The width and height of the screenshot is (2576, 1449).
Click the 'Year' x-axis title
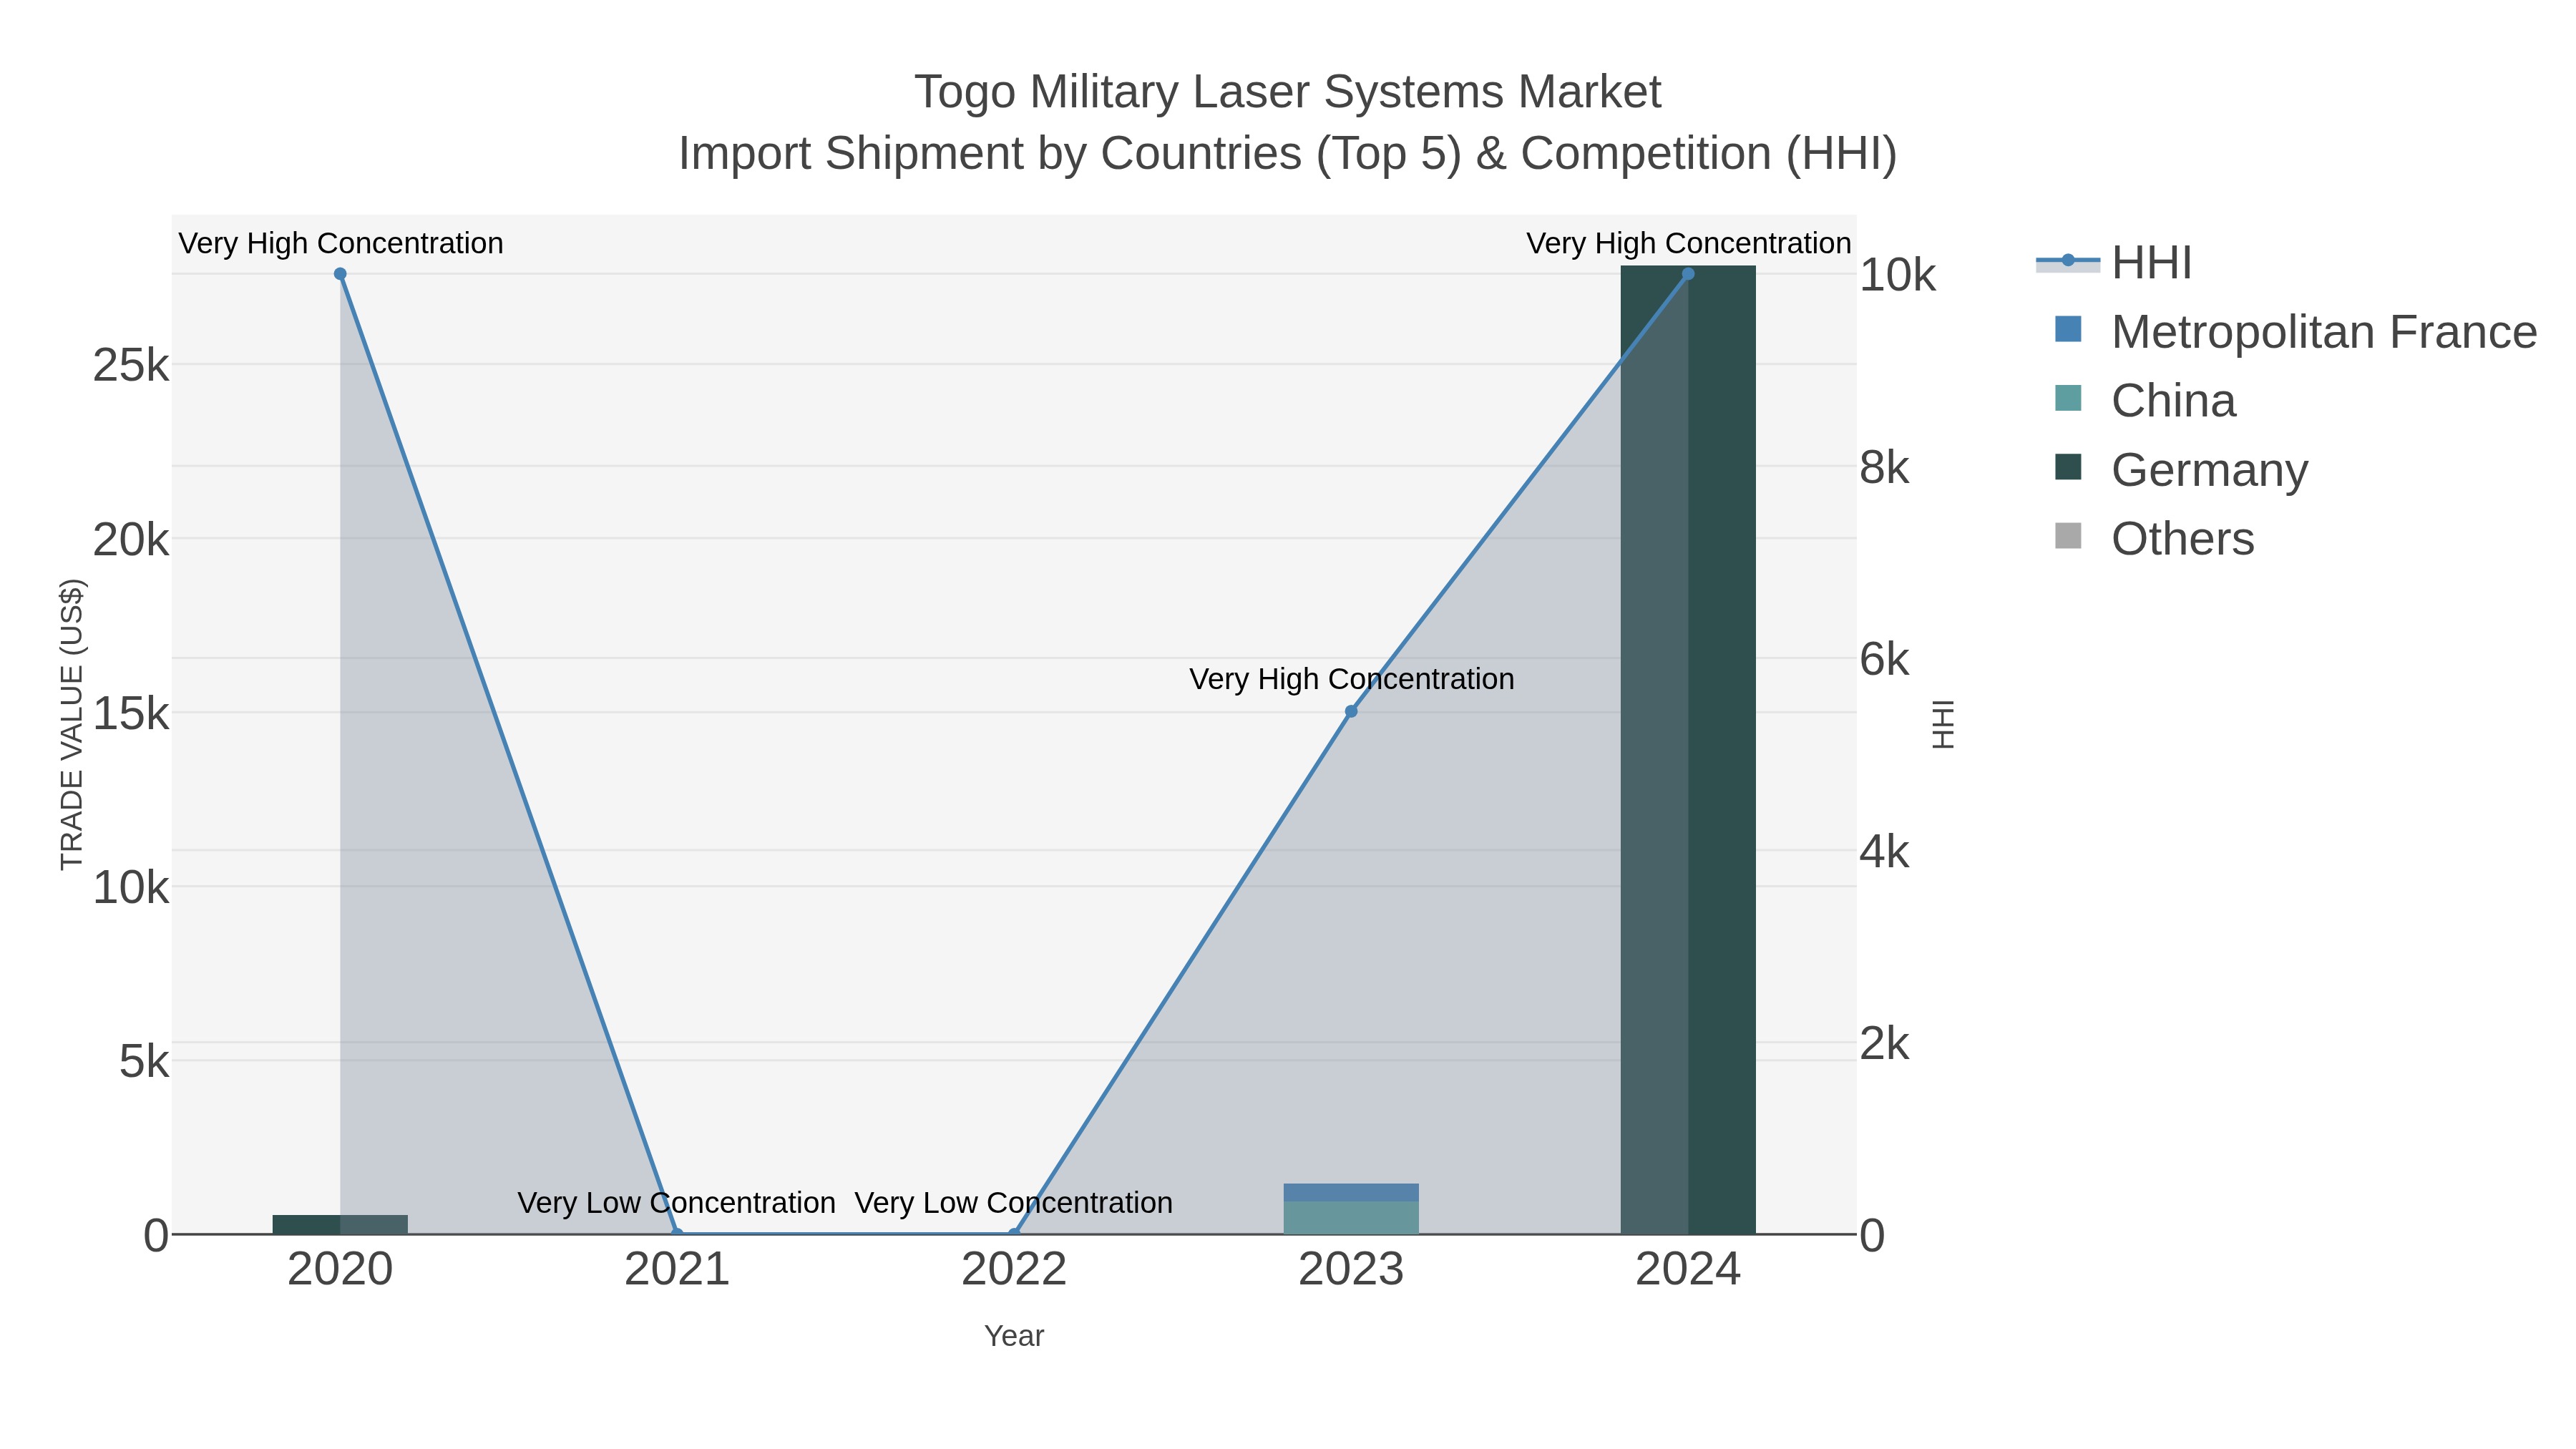[x=1014, y=1336]
